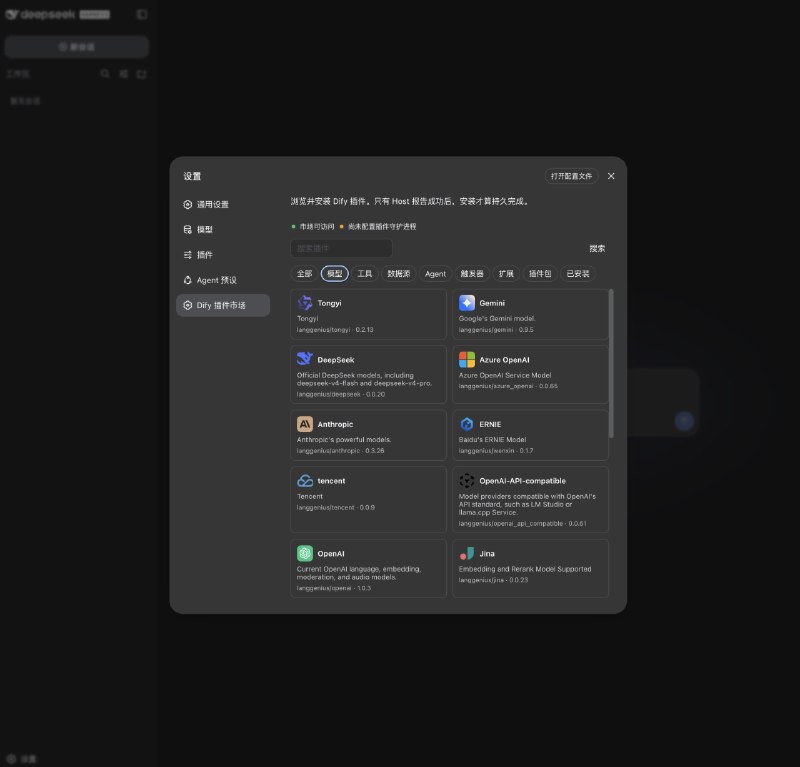
Task: Click the new chat button in main window
Action: (x=77, y=47)
